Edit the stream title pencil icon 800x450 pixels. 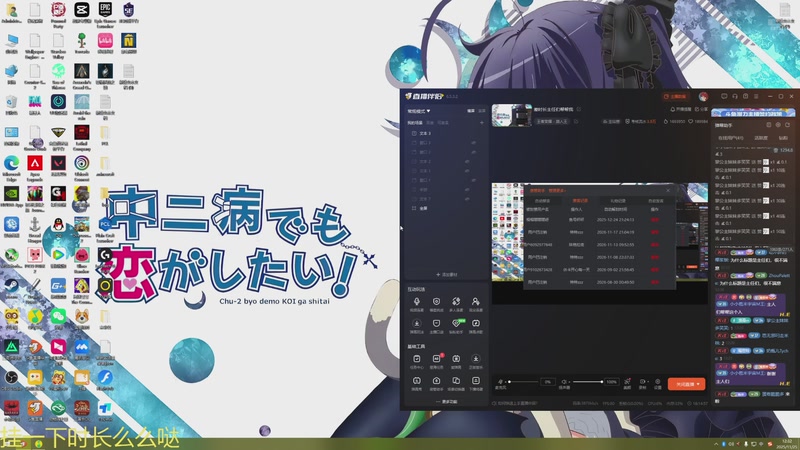(579, 109)
